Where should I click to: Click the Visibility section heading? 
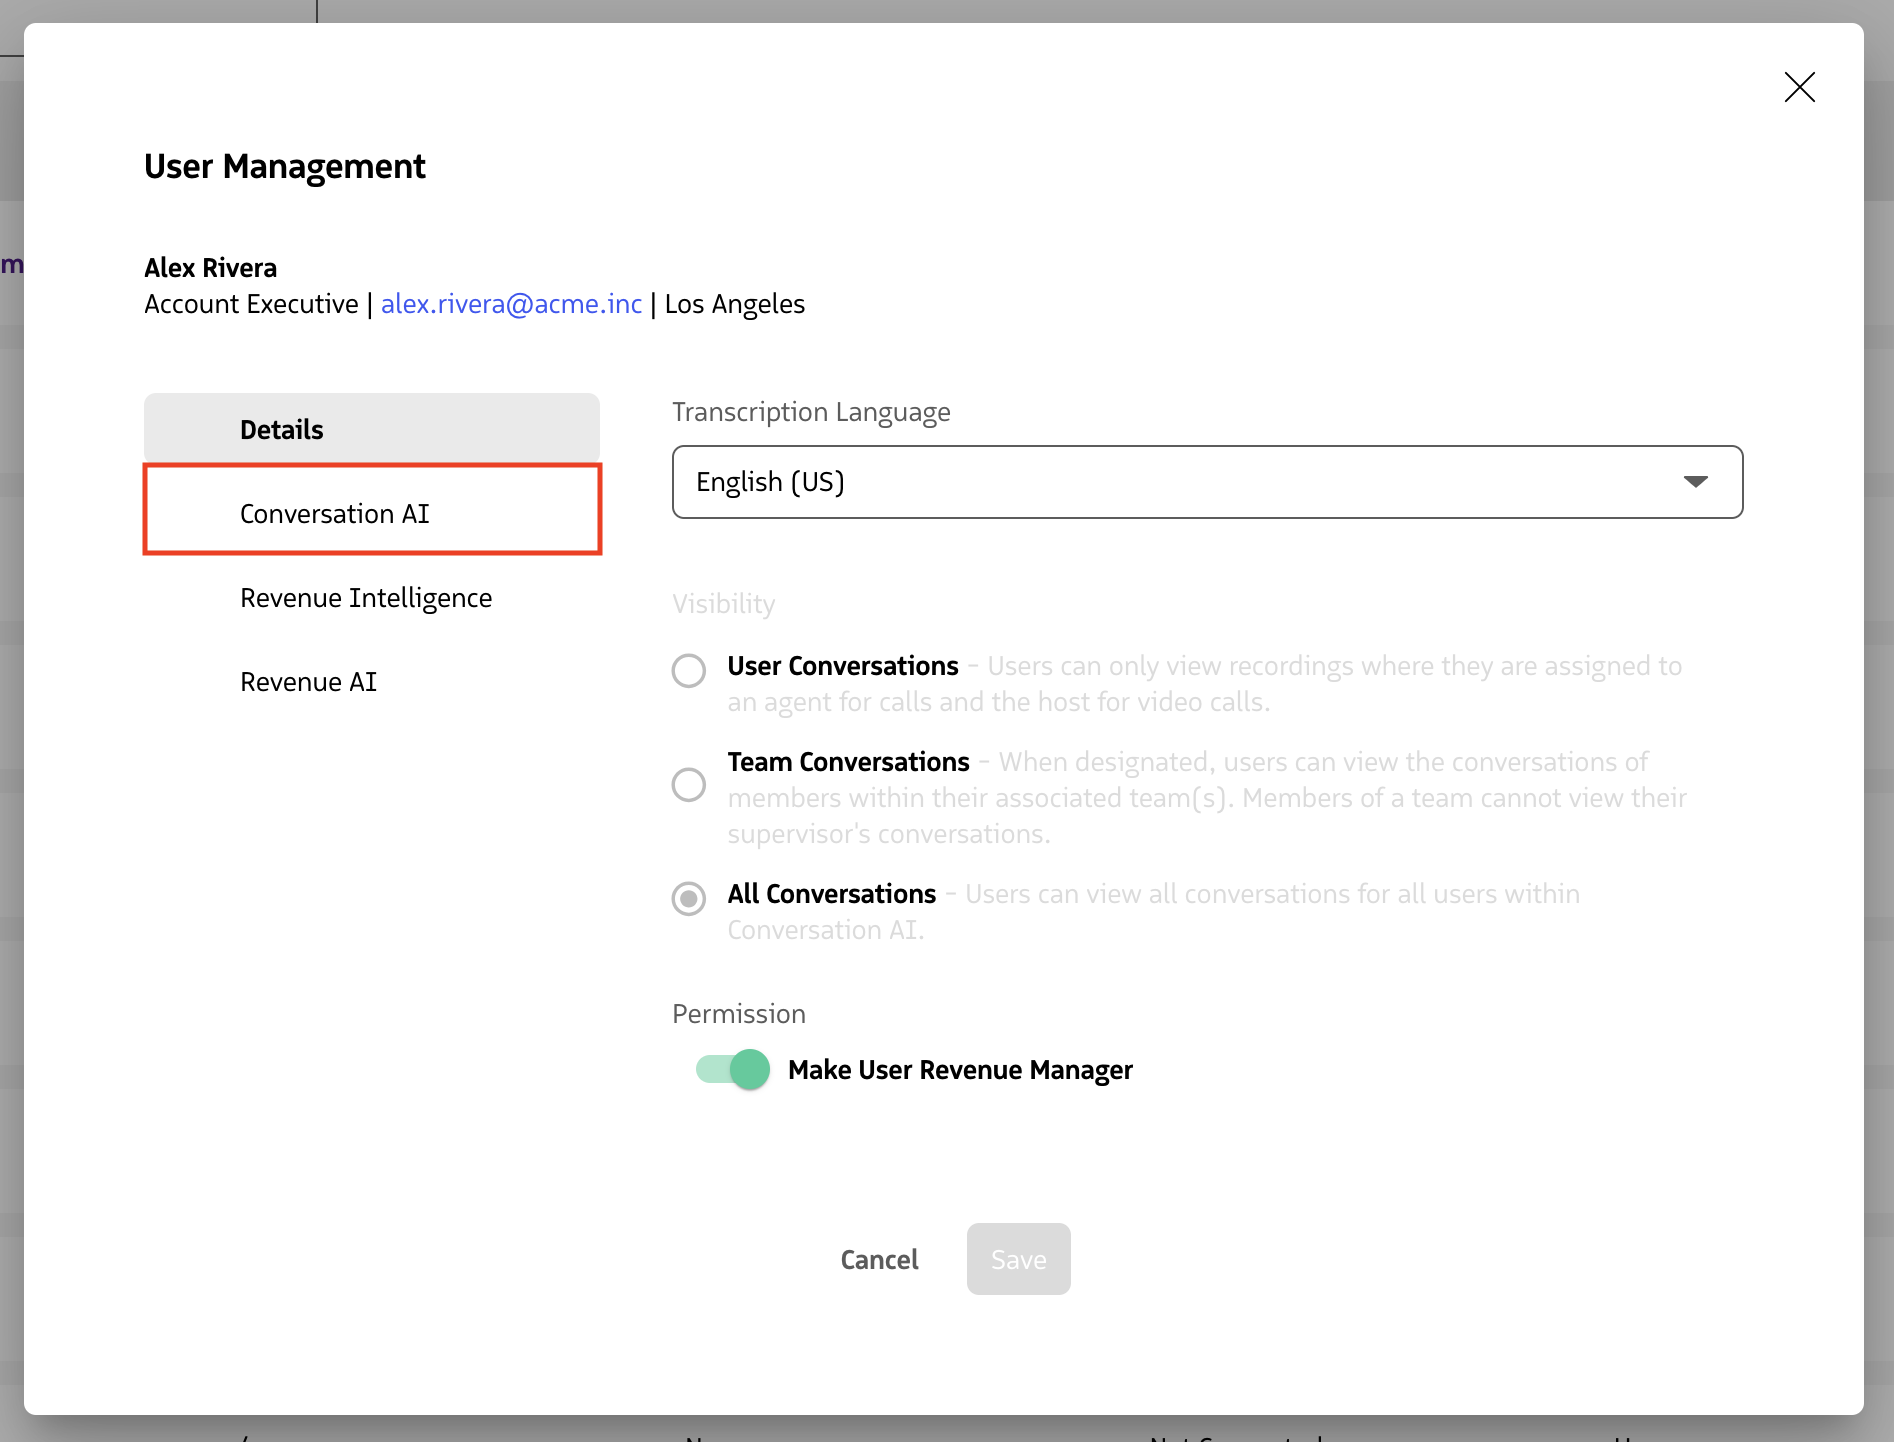pos(723,603)
